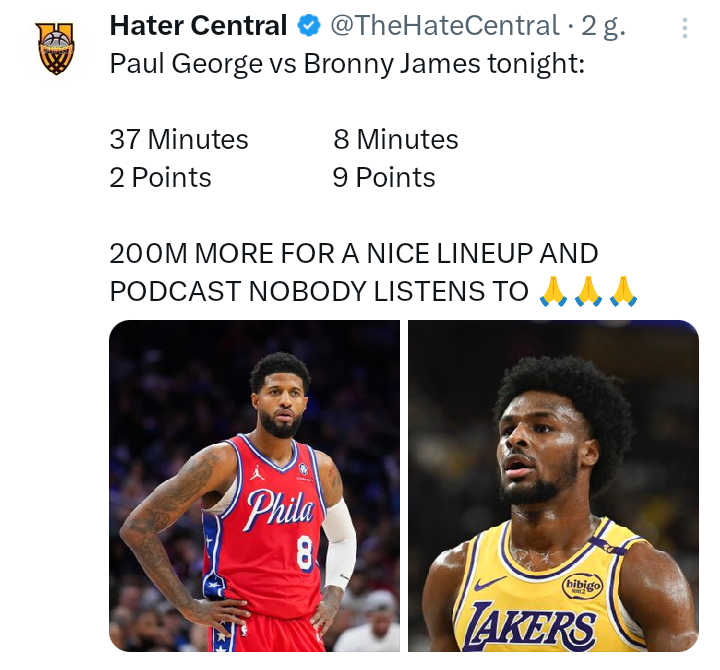The image size is (720, 670).
Task: Open the Bronny James Lakers photo
Action: 553,485
